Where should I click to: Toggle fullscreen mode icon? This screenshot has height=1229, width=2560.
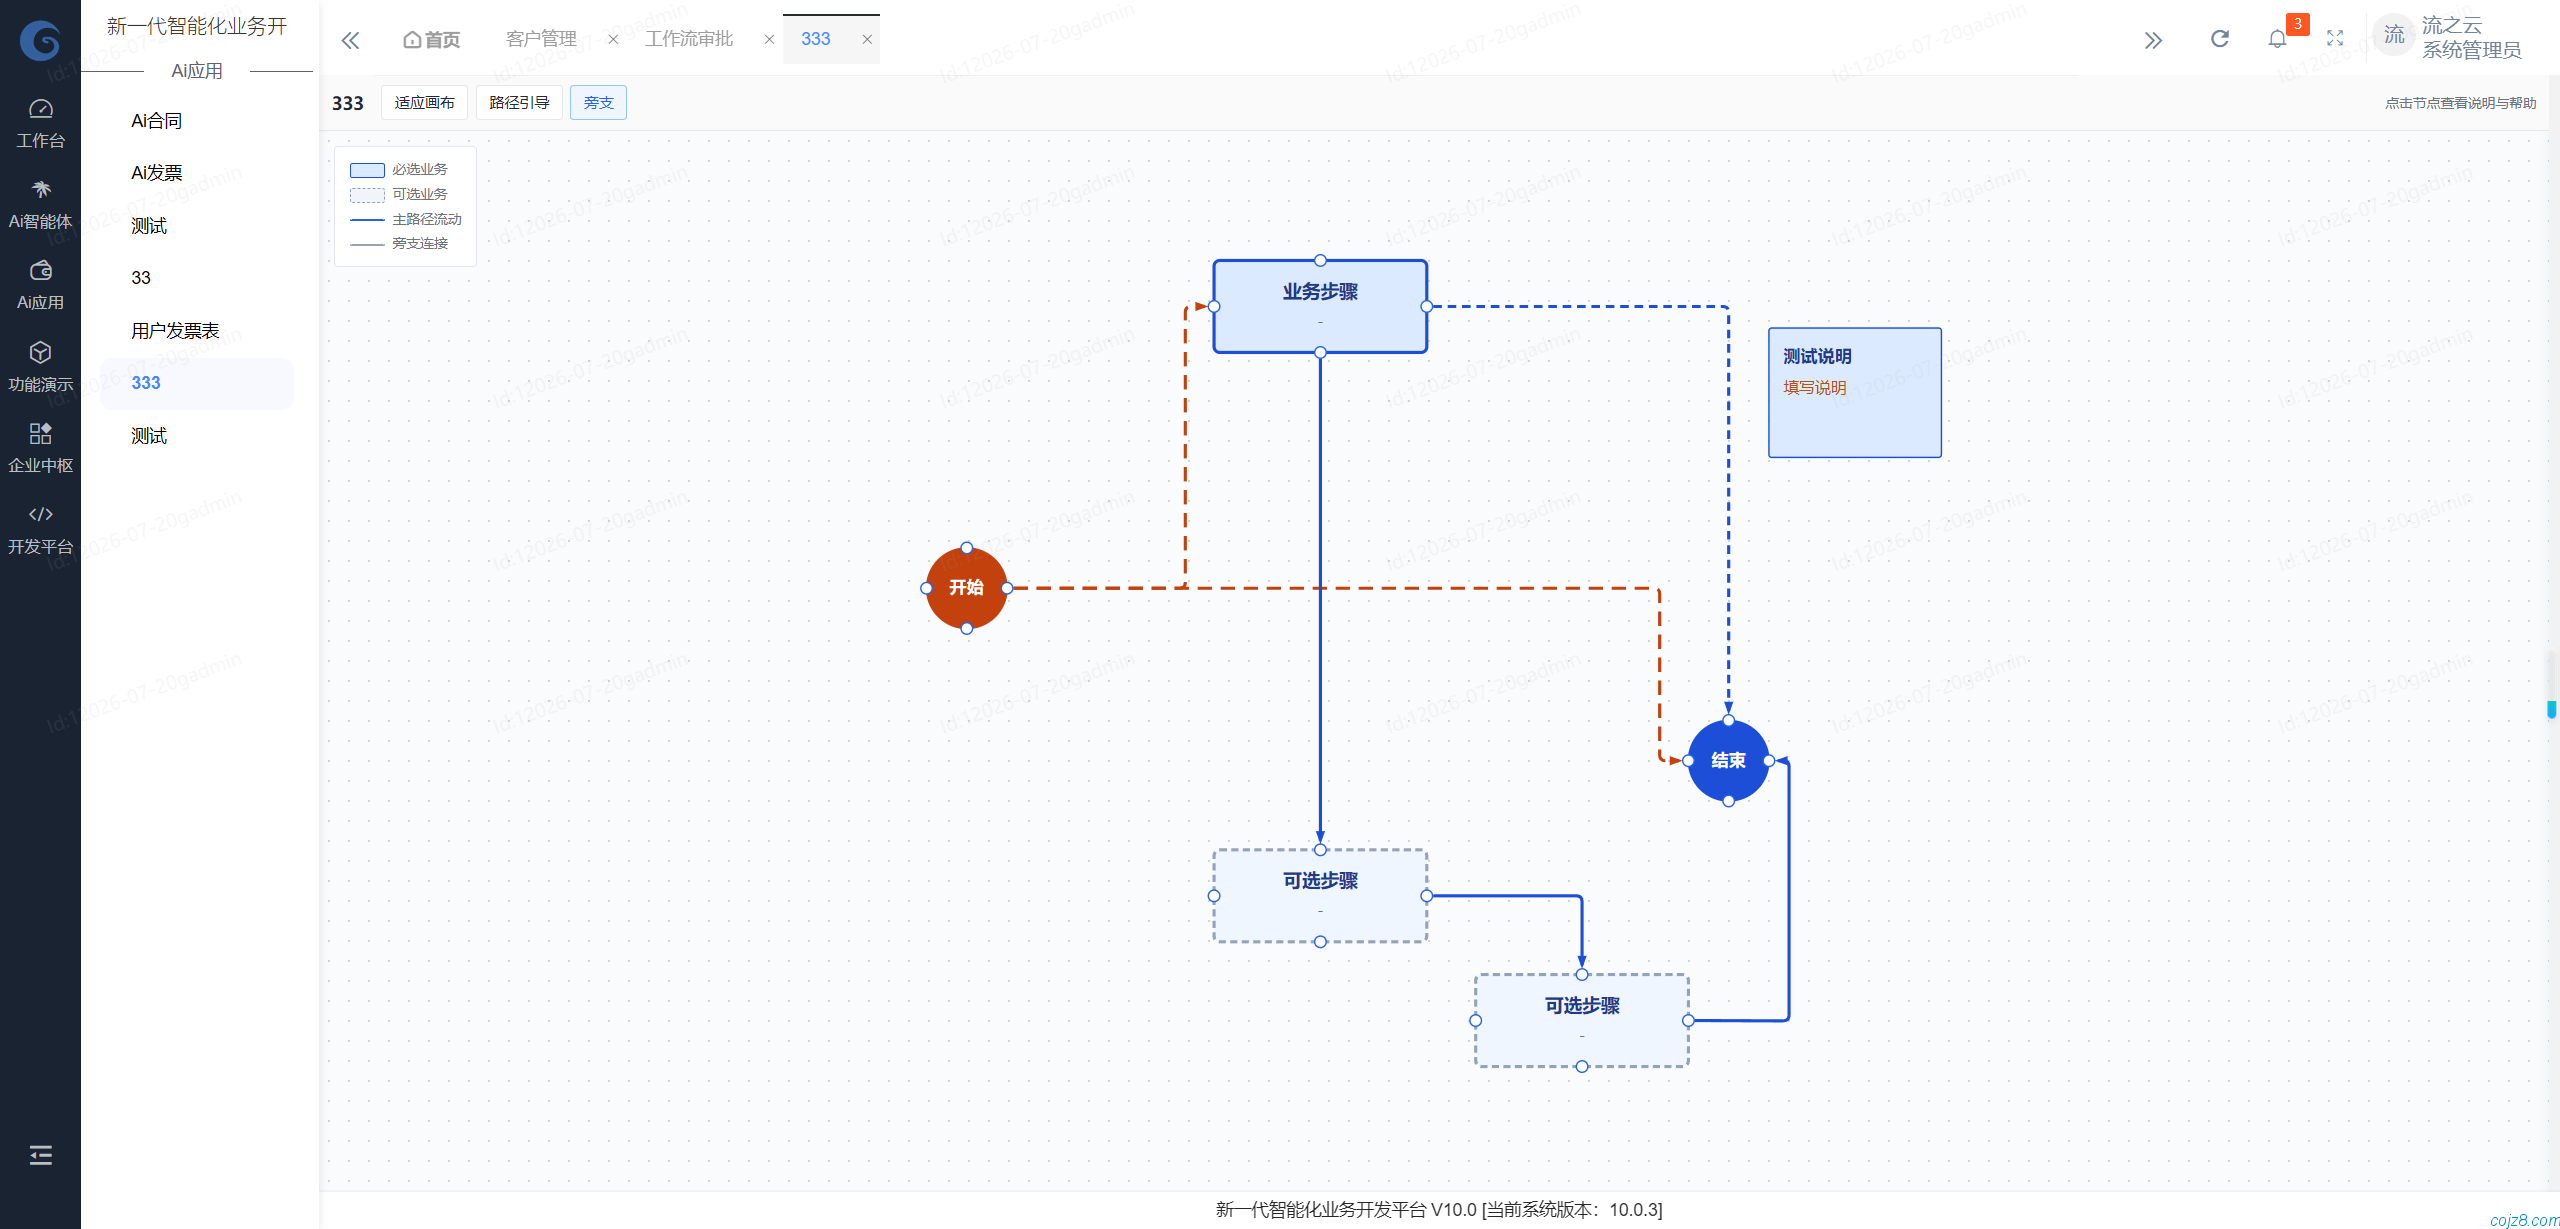click(2335, 39)
